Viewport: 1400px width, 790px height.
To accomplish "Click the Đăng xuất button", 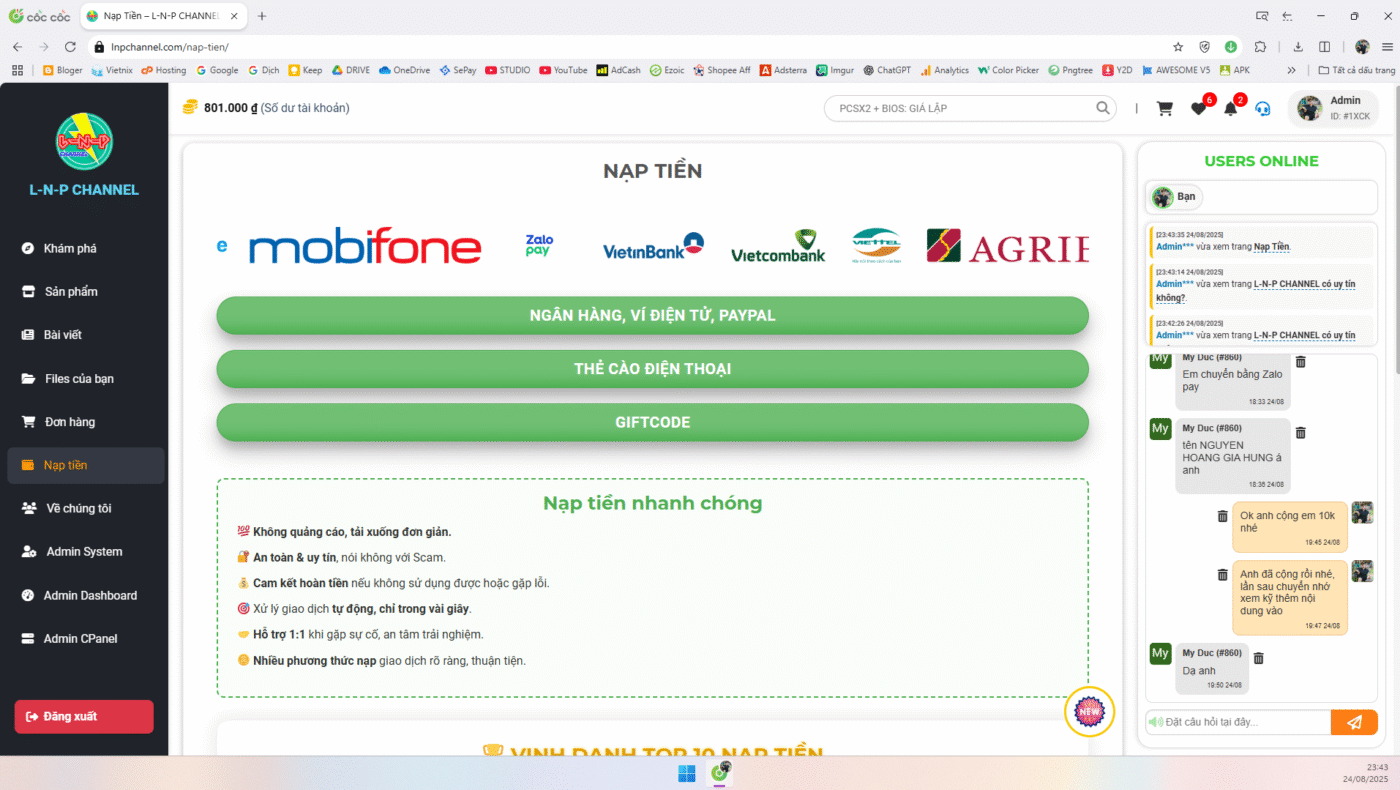I will click(84, 717).
